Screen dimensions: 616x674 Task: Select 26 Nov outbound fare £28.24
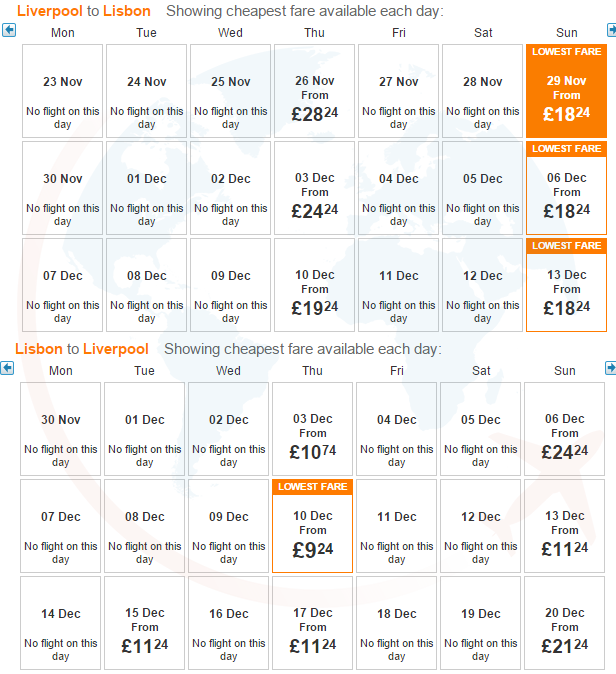tap(314, 91)
